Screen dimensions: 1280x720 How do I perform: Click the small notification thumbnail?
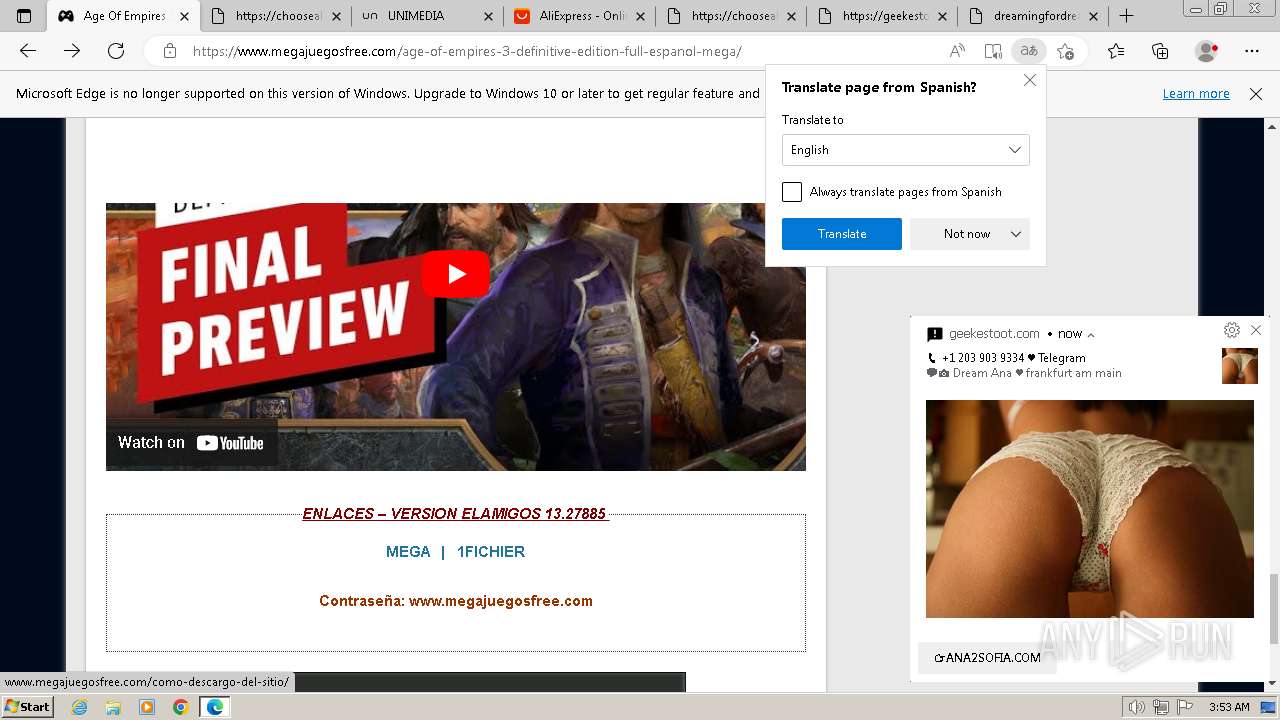coord(1240,366)
